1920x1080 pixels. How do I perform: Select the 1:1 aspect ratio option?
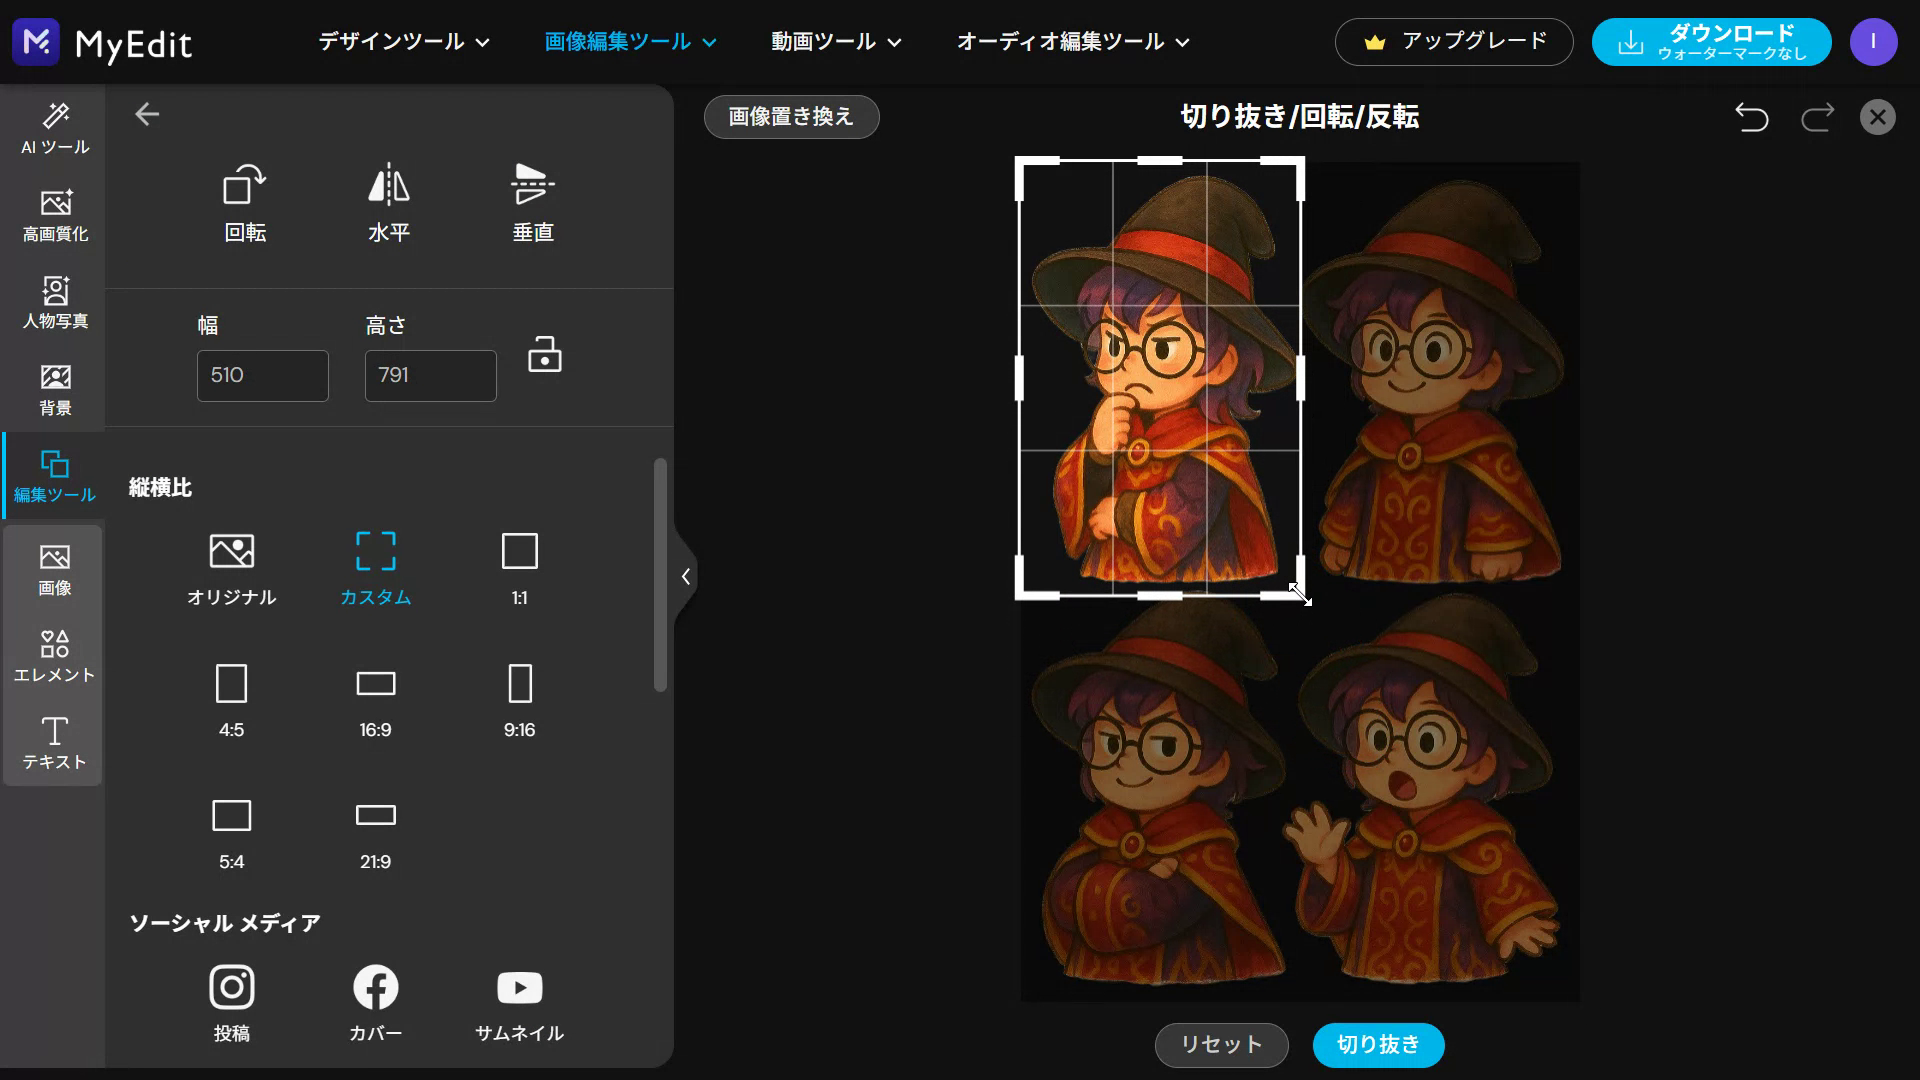[519, 567]
